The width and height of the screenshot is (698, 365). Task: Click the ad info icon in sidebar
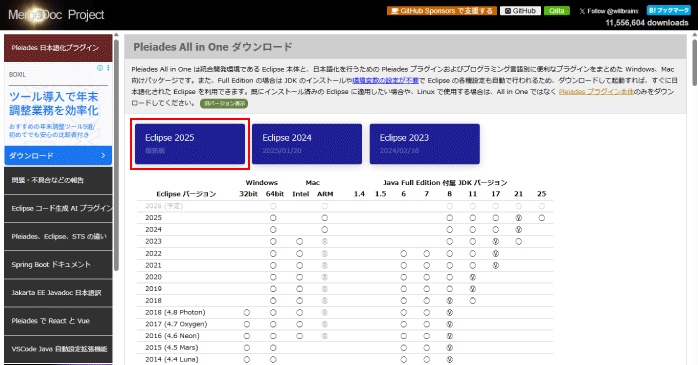(100, 68)
